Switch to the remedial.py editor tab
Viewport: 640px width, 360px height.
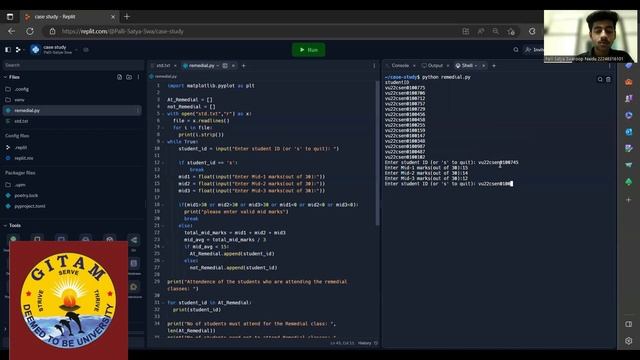tap(201, 65)
